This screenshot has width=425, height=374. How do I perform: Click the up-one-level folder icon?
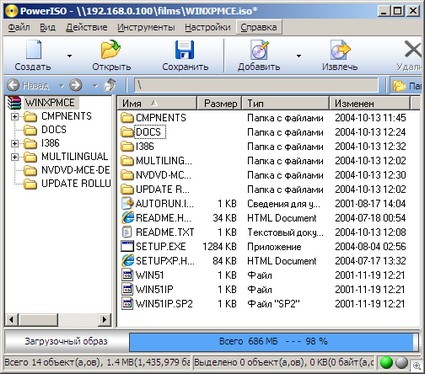pos(110,85)
